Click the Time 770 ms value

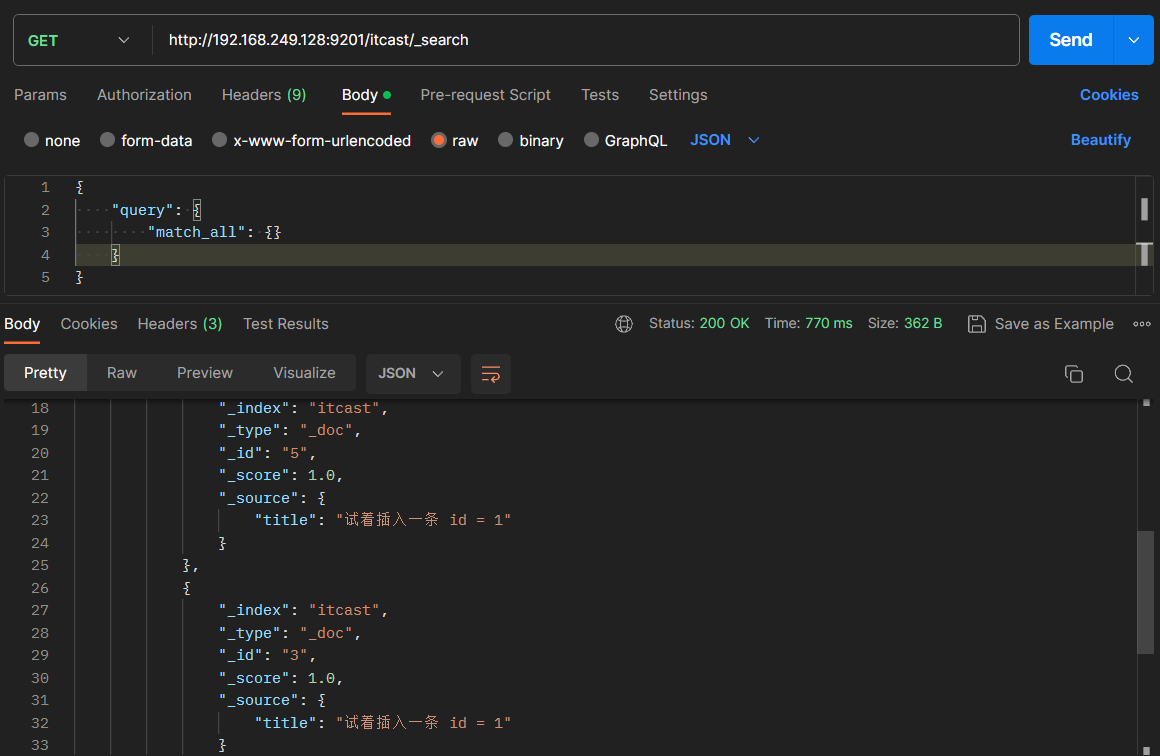[x=809, y=323]
